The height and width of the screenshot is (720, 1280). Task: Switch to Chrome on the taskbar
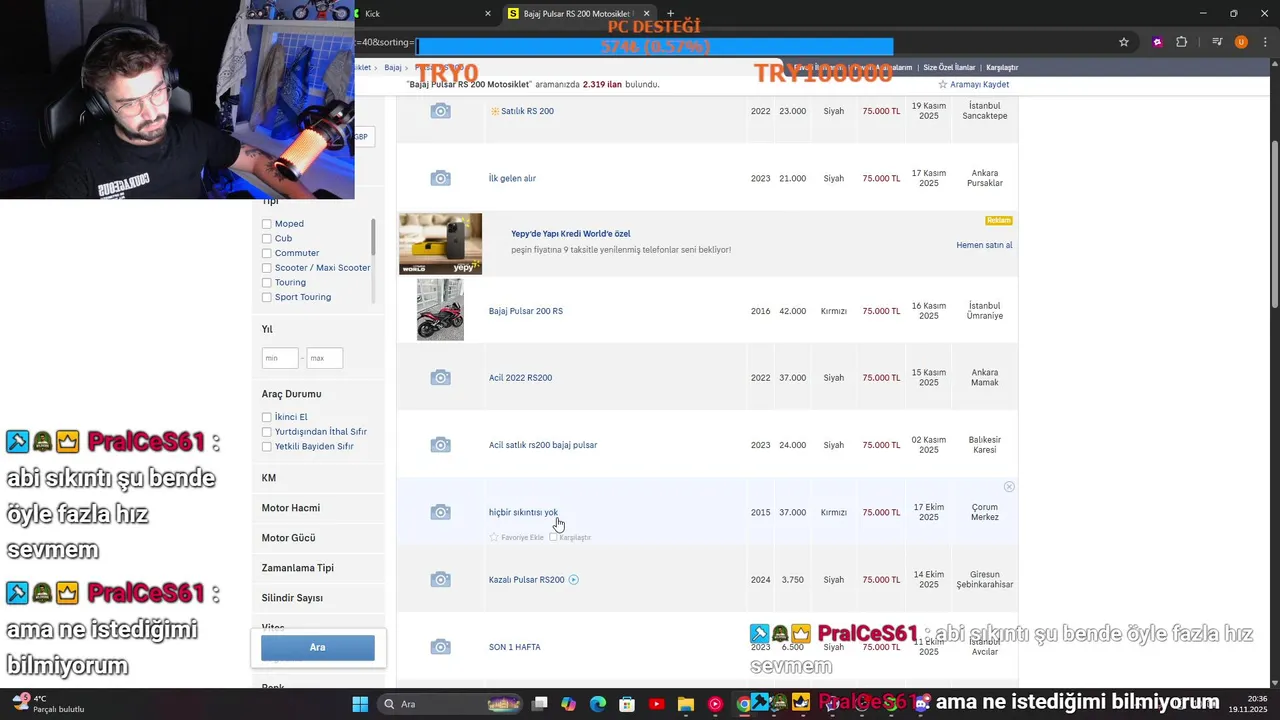tap(743, 704)
